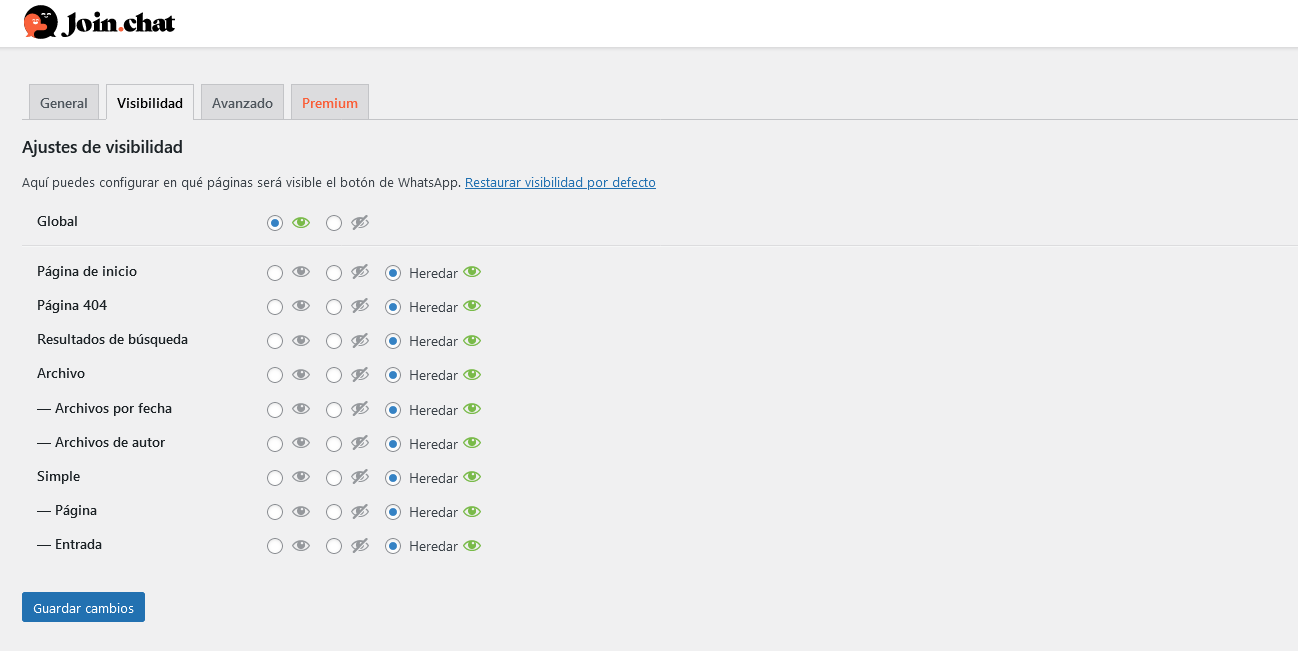Open the Premium tab
The height and width of the screenshot is (651, 1298).
(x=330, y=103)
